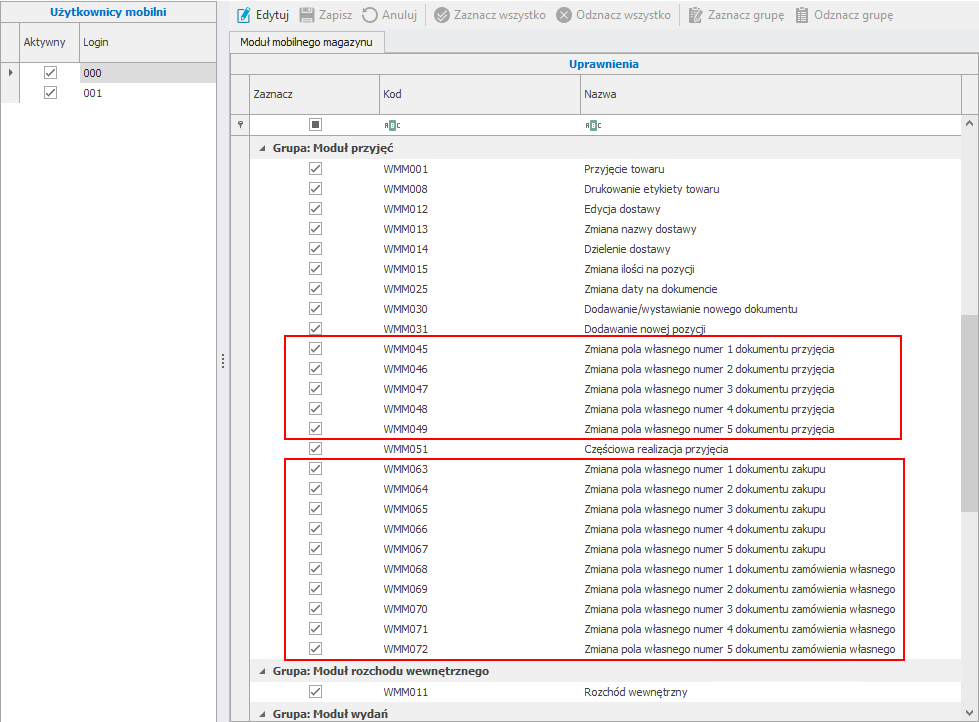The image size is (979, 722).
Task: Click the Zapisz floppy disk icon
Action: tap(307, 15)
